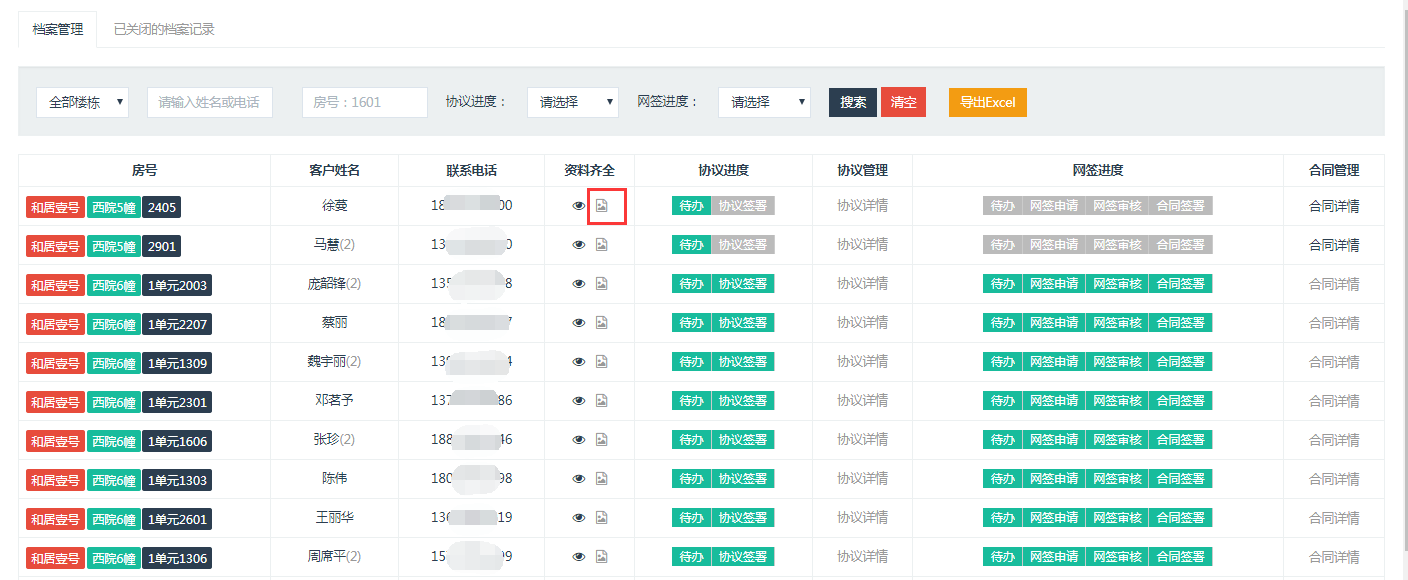Click 和居壹号 tag in 周席平 row
Screen dimensions: 1408x580
pyautogui.click(x=56, y=558)
